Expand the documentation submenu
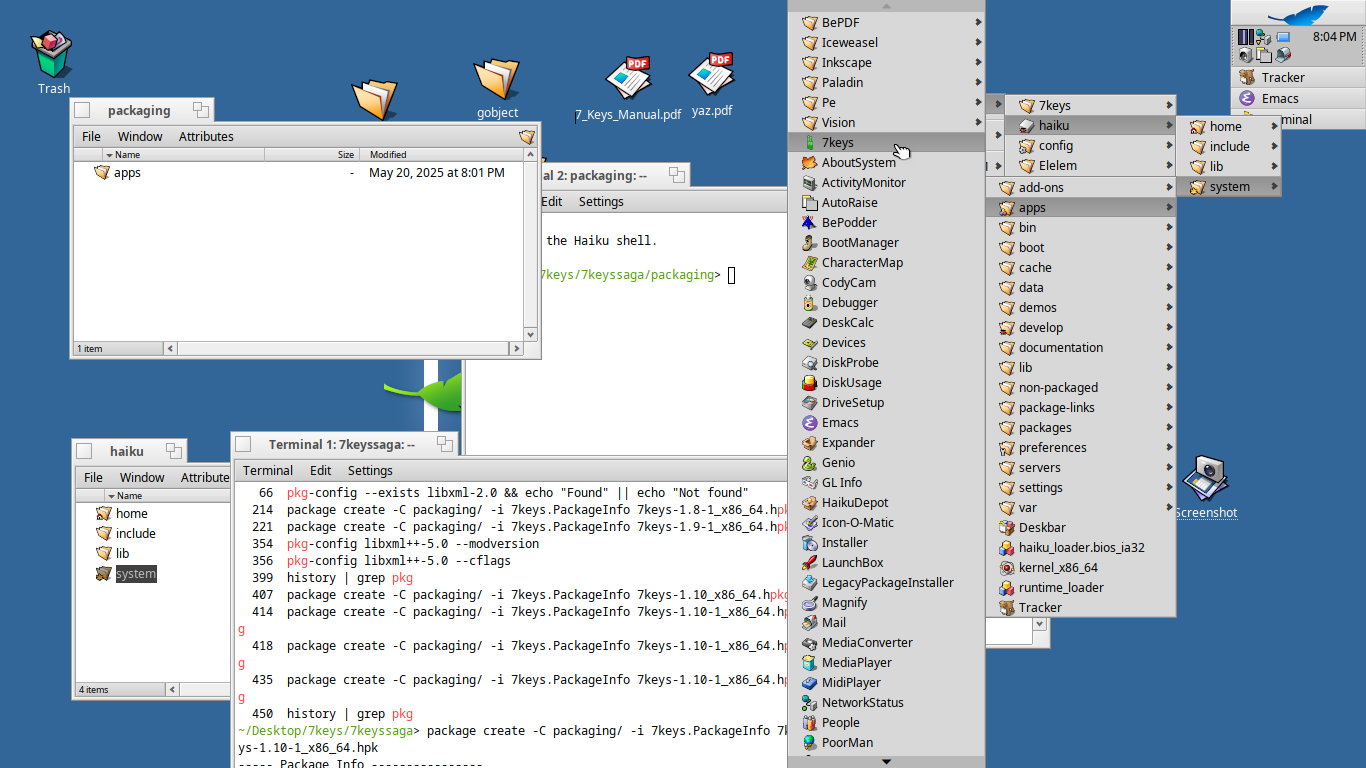The width and height of the screenshot is (1366, 768). (x=1081, y=348)
